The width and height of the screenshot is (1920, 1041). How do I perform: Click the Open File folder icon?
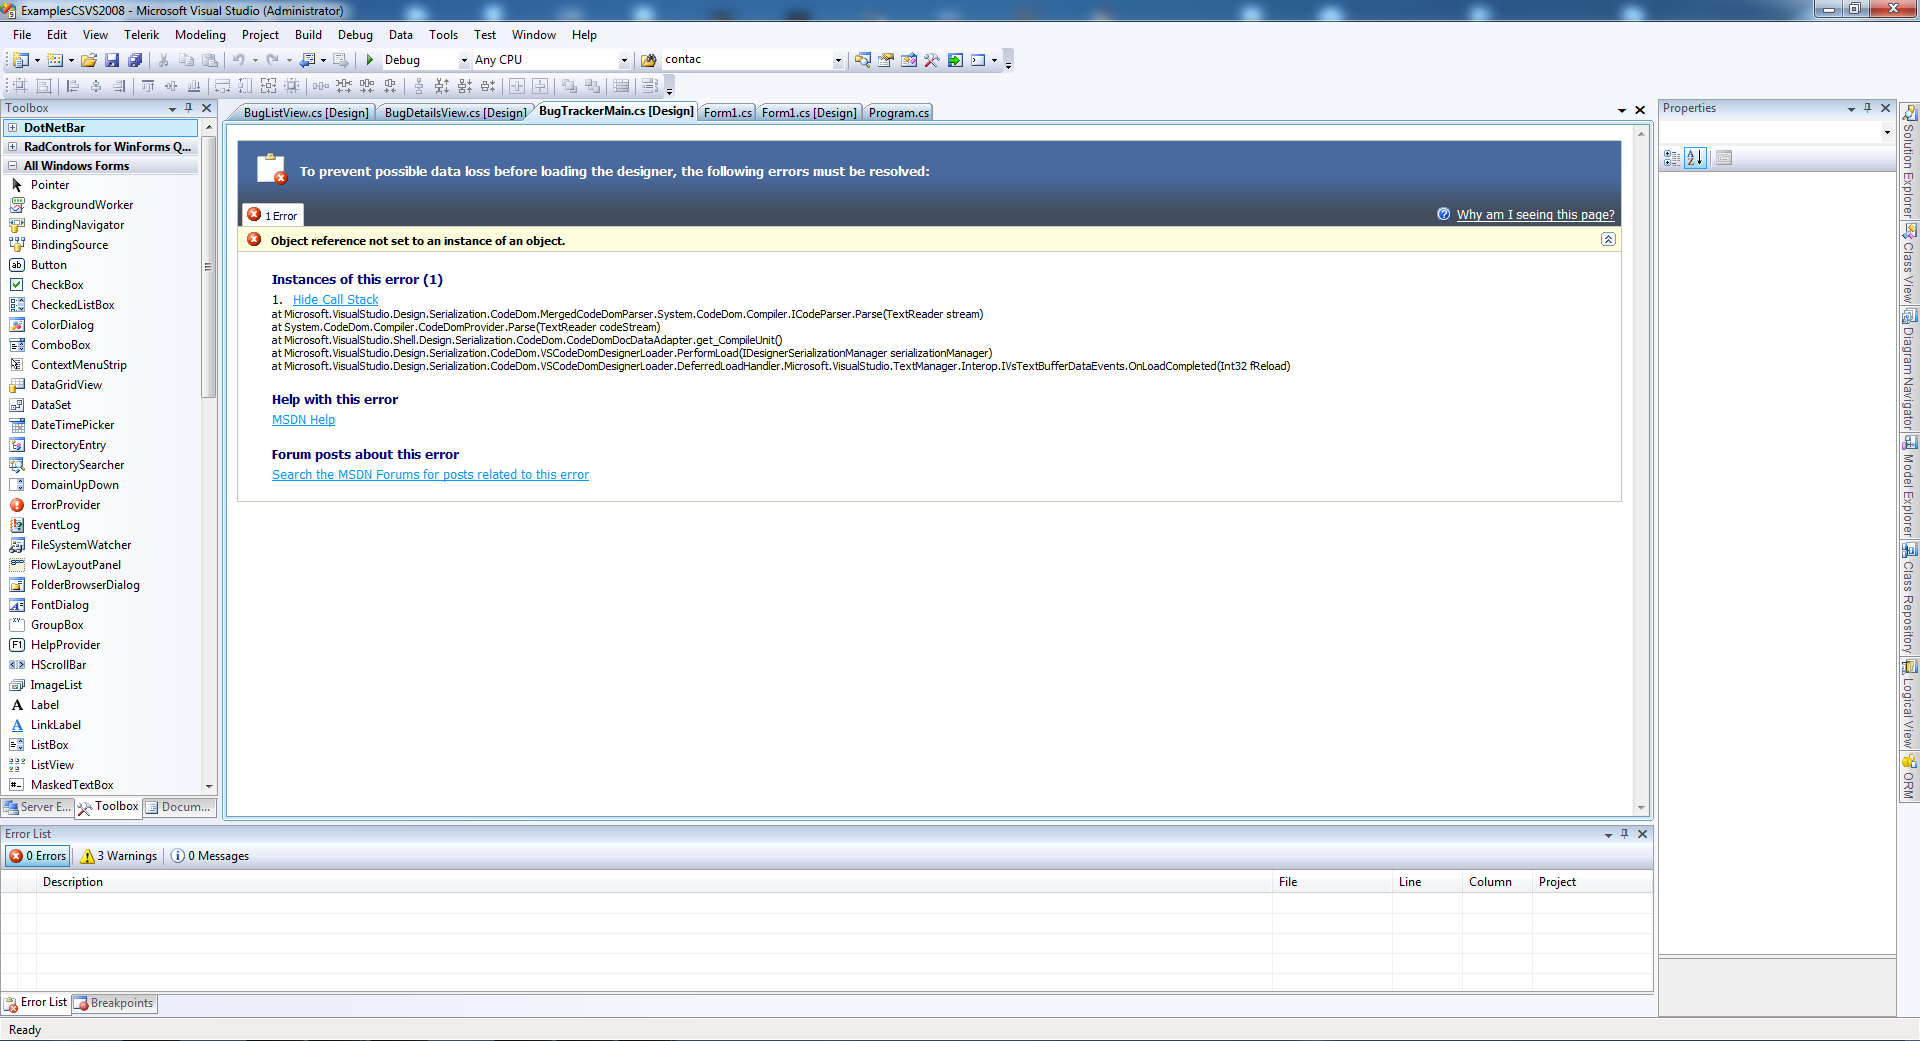pos(89,60)
